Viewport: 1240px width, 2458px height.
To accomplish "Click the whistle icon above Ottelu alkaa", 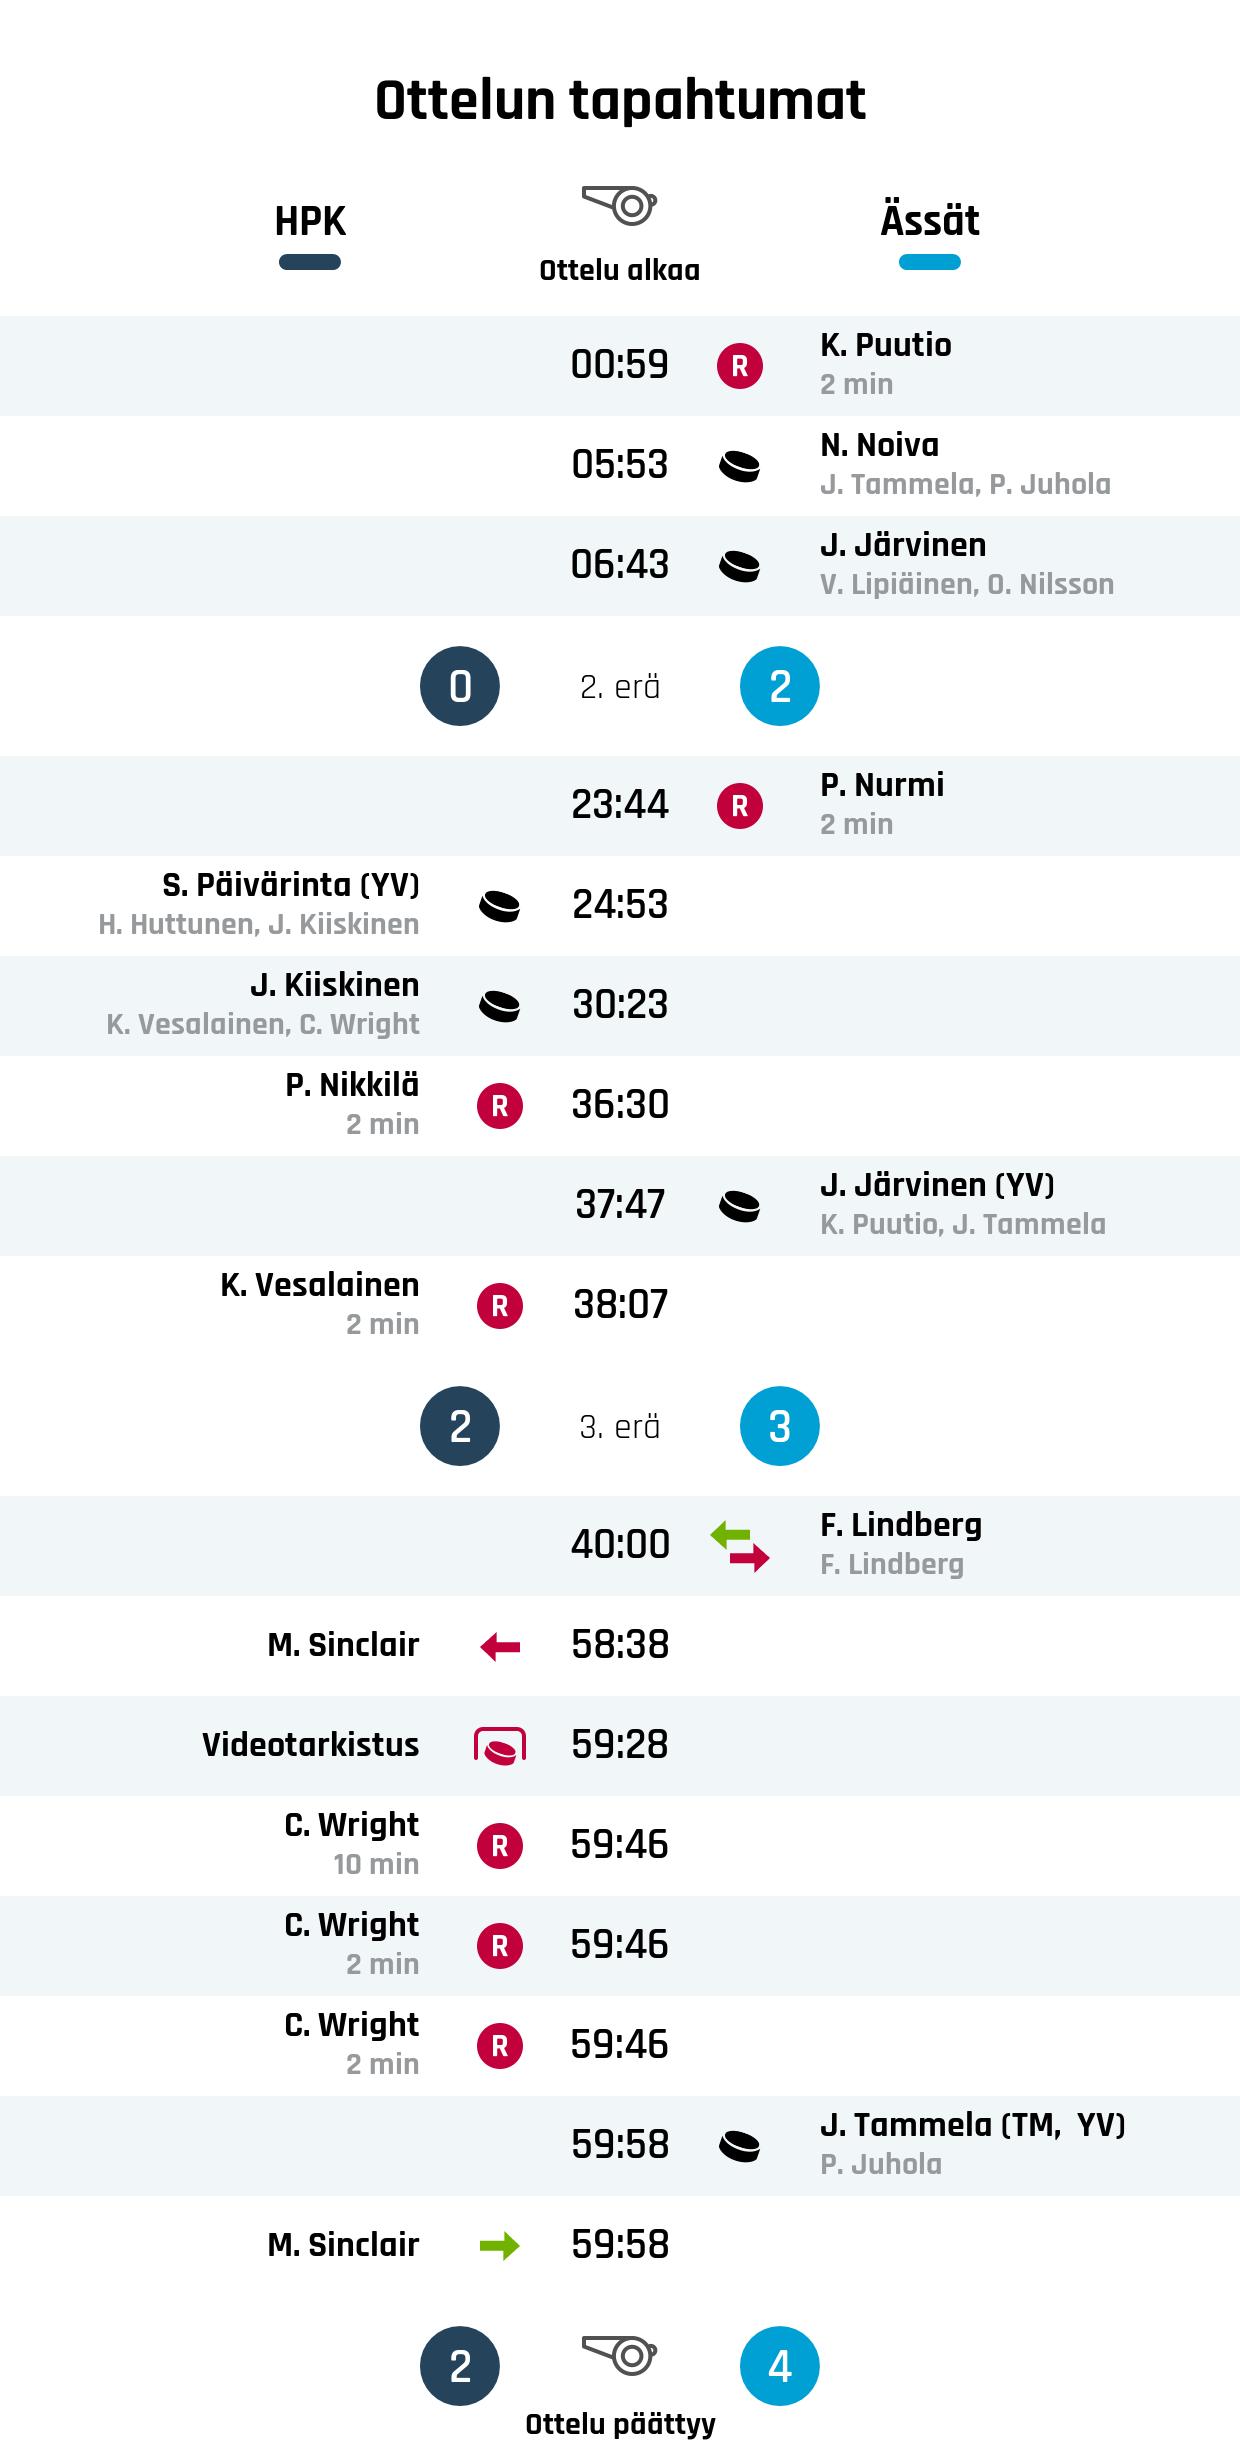I will click(619, 205).
